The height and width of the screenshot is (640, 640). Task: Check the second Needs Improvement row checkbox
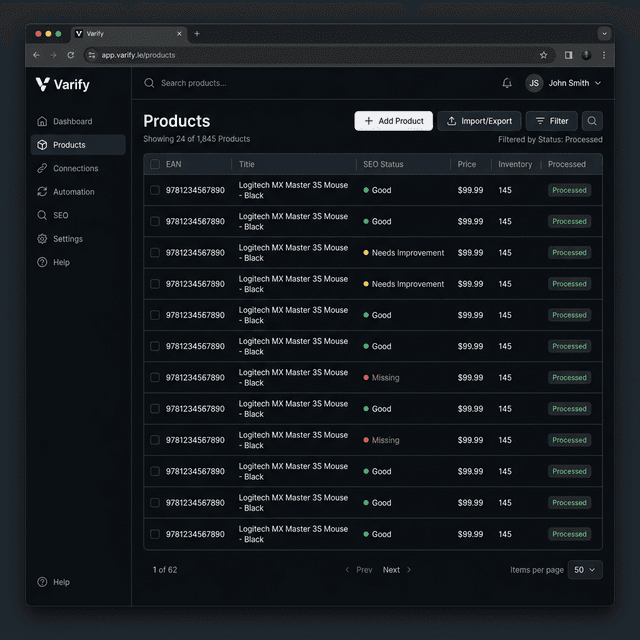click(x=155, y=284)
